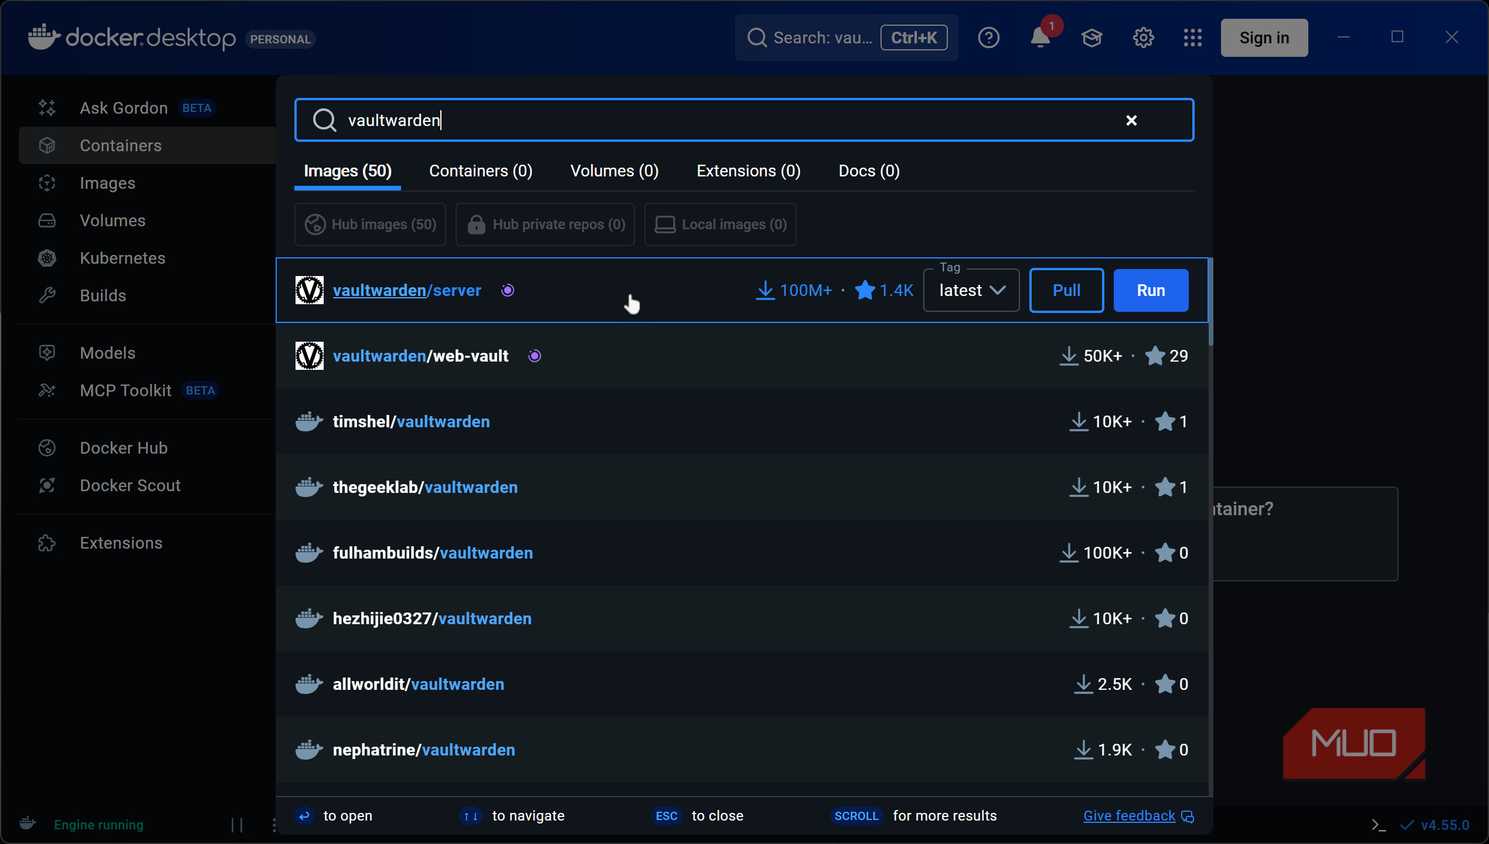1489x844 pixels.
Task: Toggle the Local images (0) filter
Action: [x=720, y=224]
